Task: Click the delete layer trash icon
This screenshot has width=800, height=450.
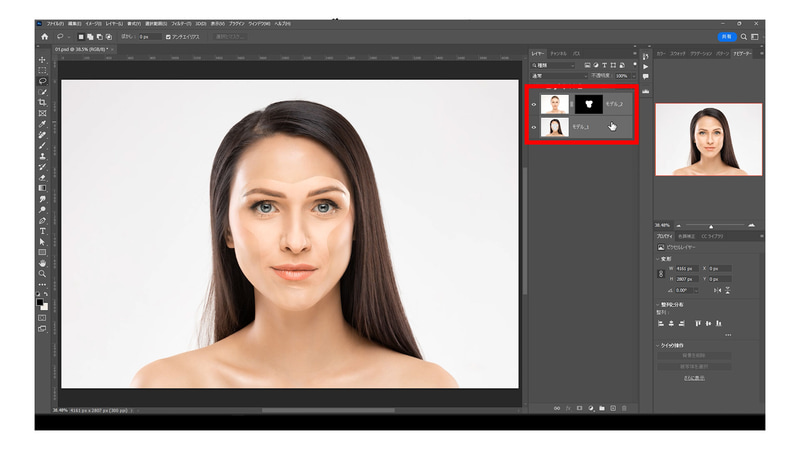Action: coord(624,408)
